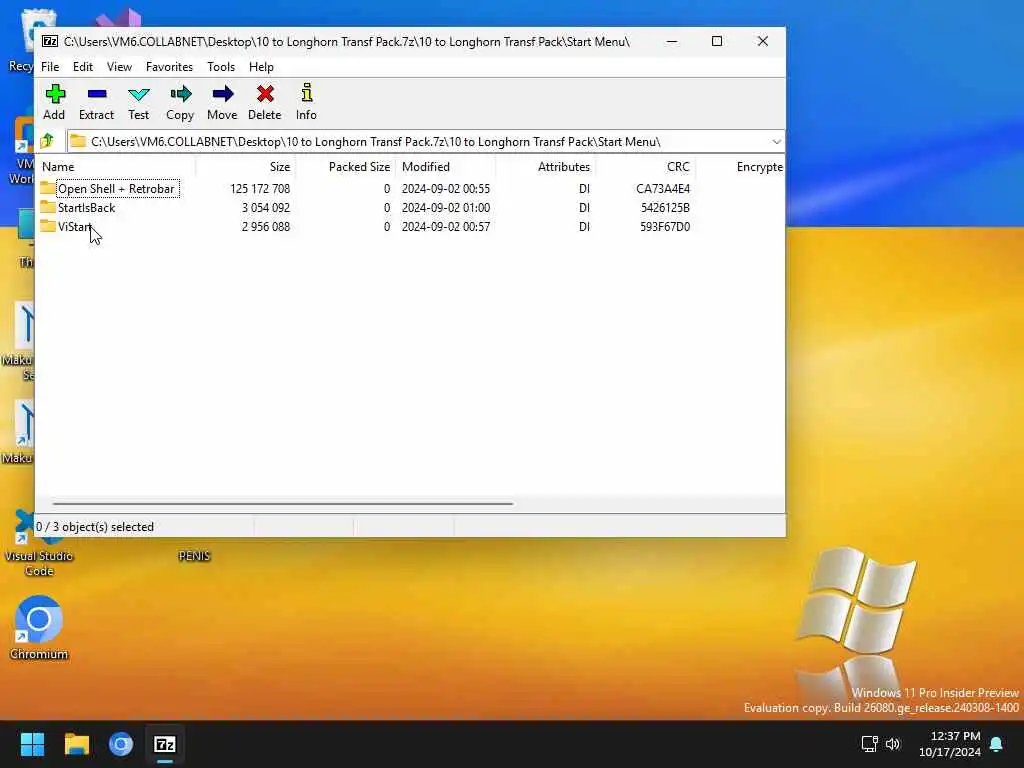Click the 7z icon in title bar
1024x768 pixels.
[50, 41]
